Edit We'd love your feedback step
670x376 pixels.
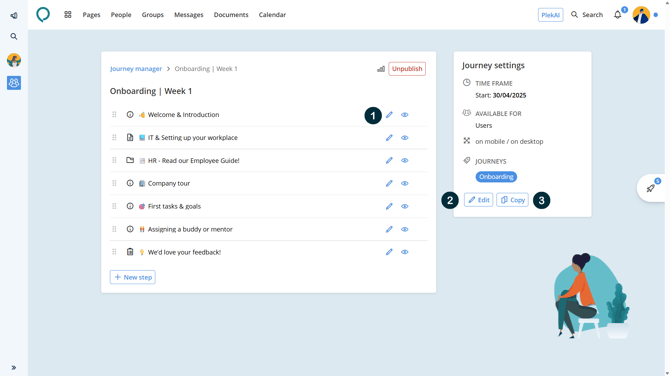pos(389,252)
